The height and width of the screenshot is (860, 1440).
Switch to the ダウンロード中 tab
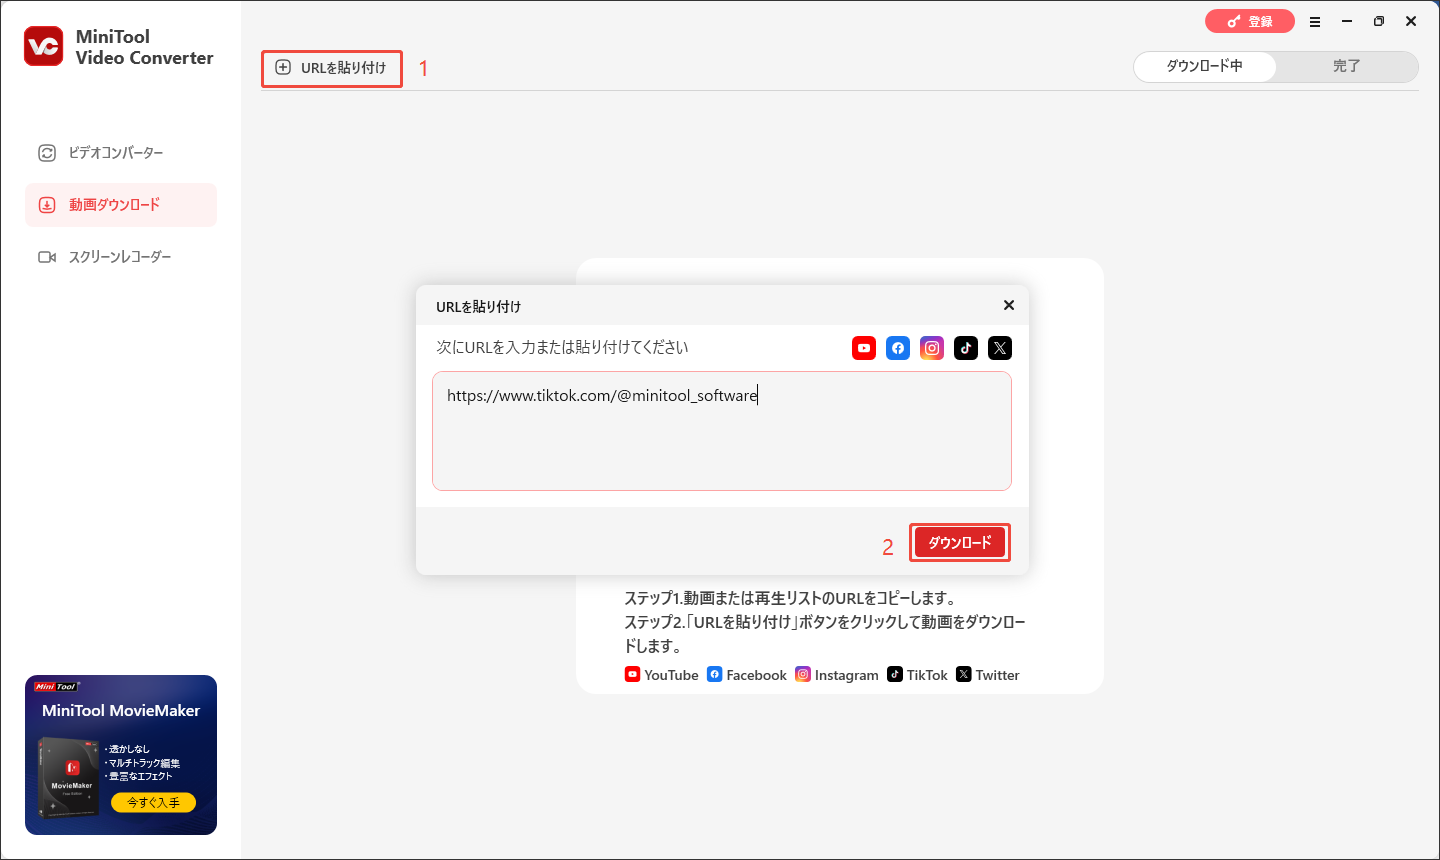[1205, 66]
